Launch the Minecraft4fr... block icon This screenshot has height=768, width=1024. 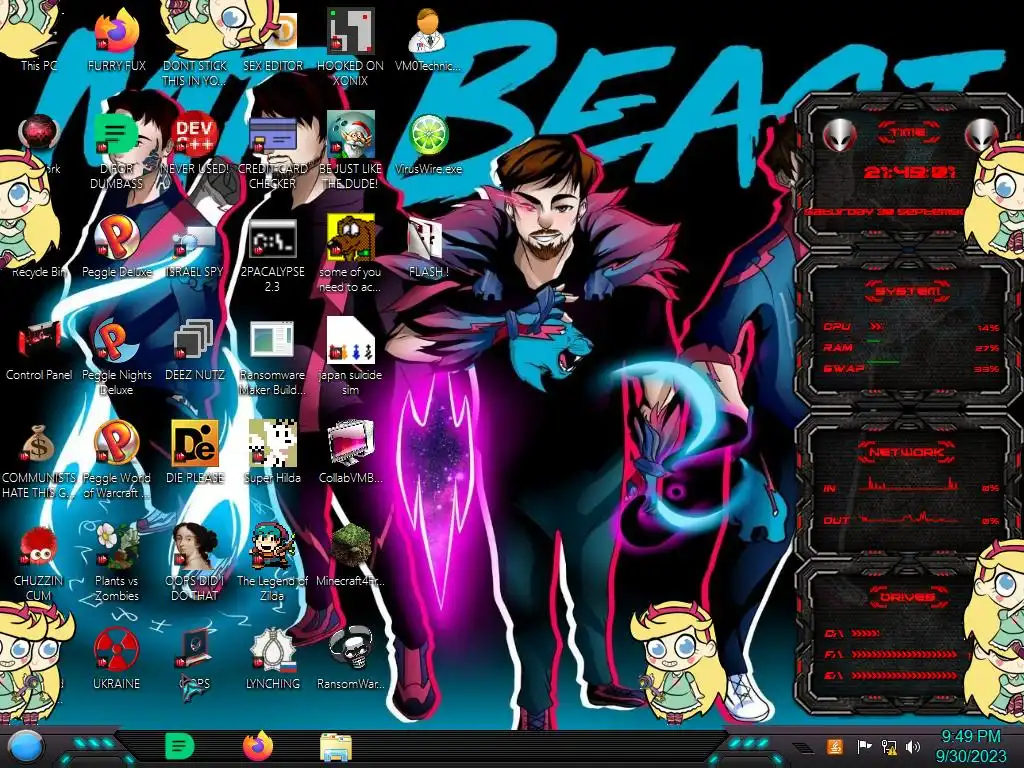click(350, 555)
